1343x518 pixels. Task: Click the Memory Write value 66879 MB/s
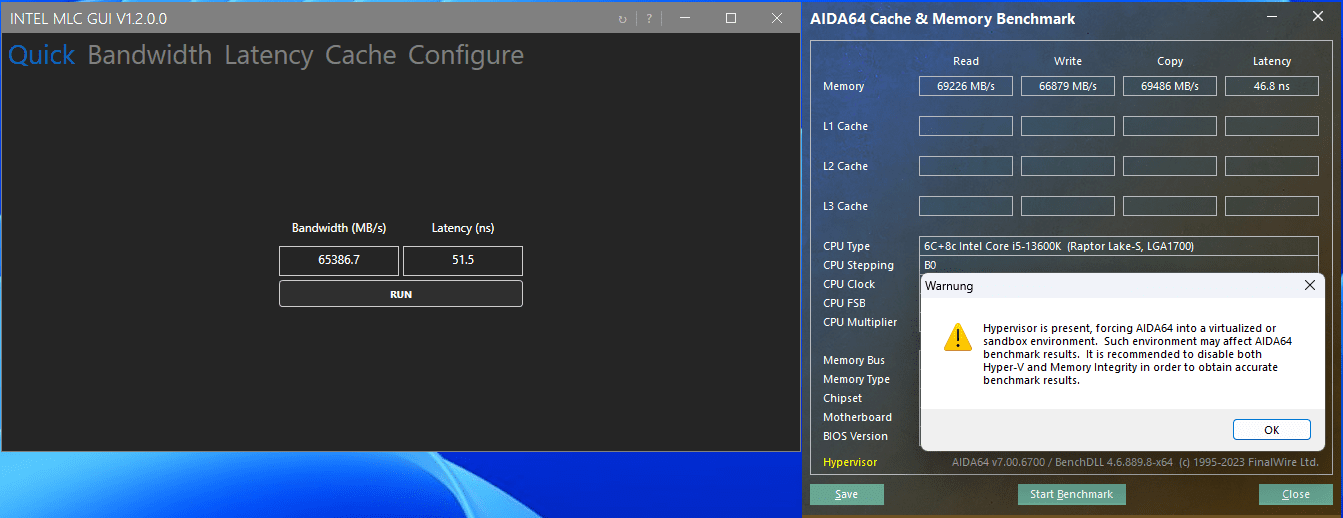[x=1068, y=86]
